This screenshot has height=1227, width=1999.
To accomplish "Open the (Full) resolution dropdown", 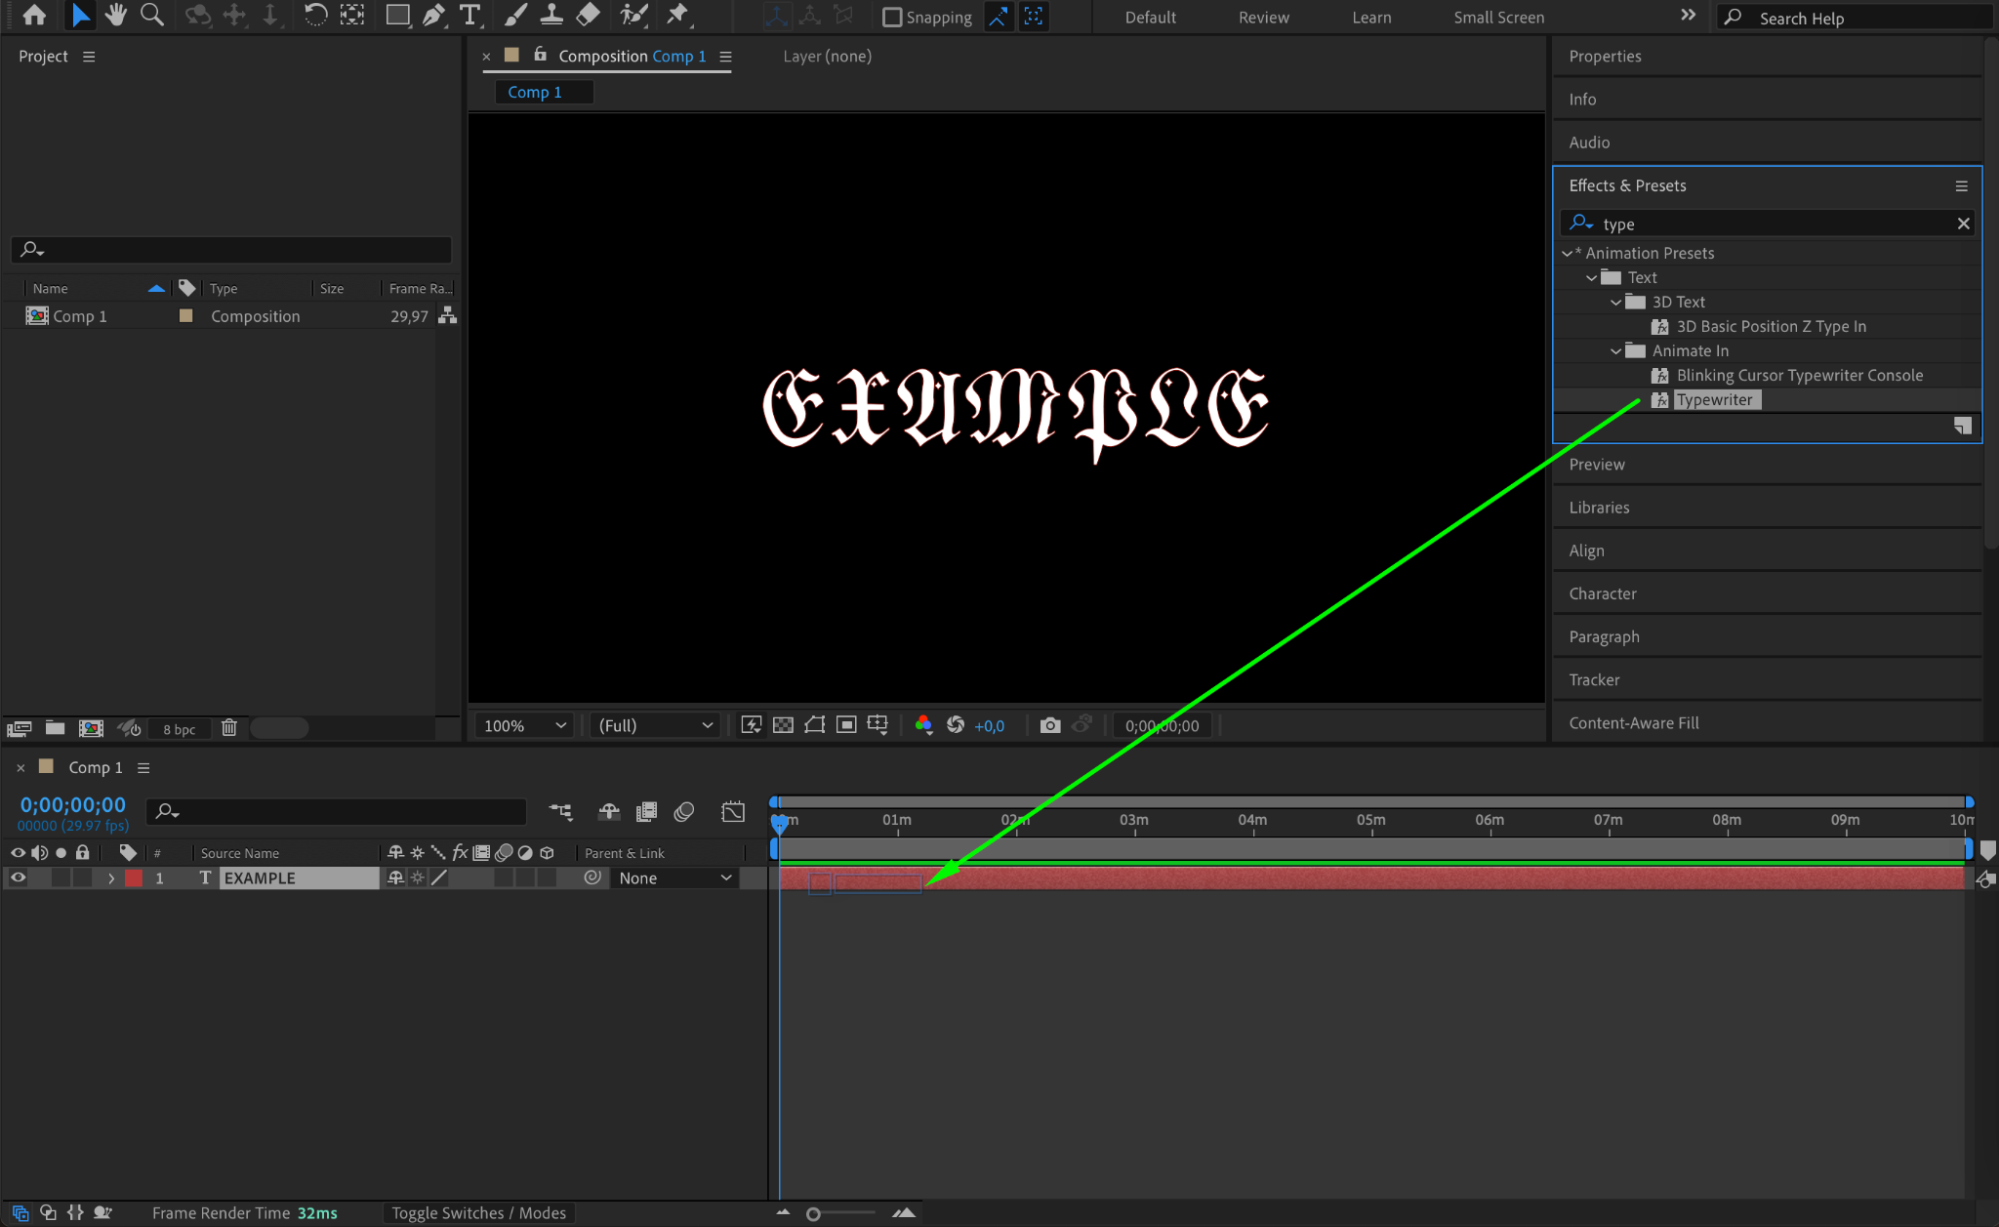I will pos(655,725).
